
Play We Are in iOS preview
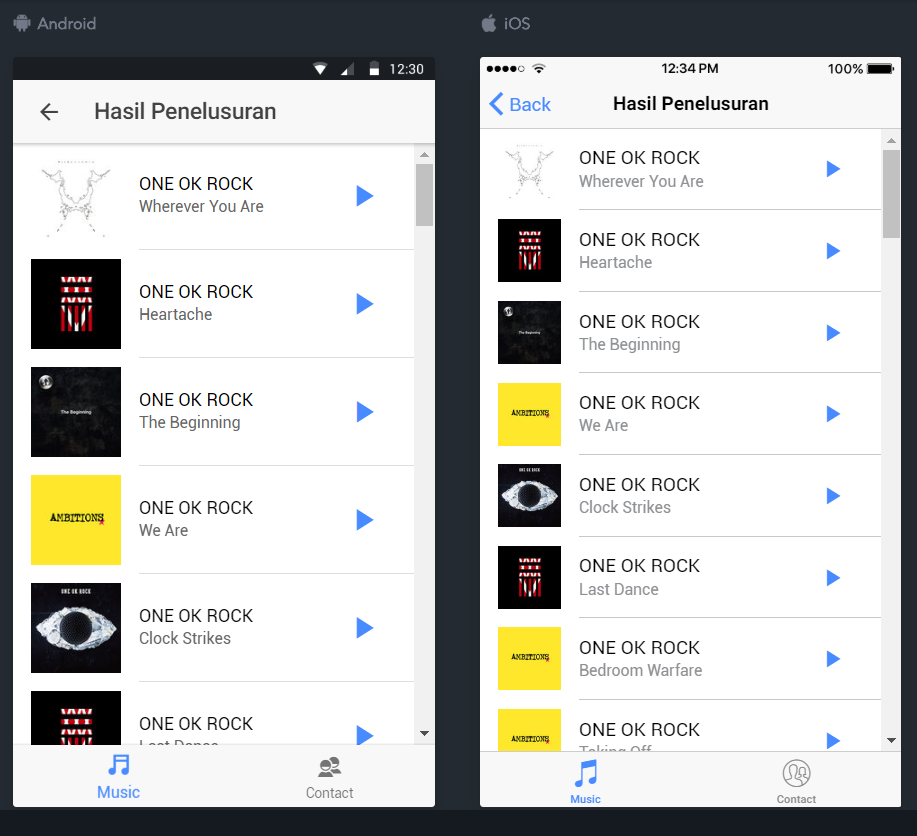coord(833,414)
